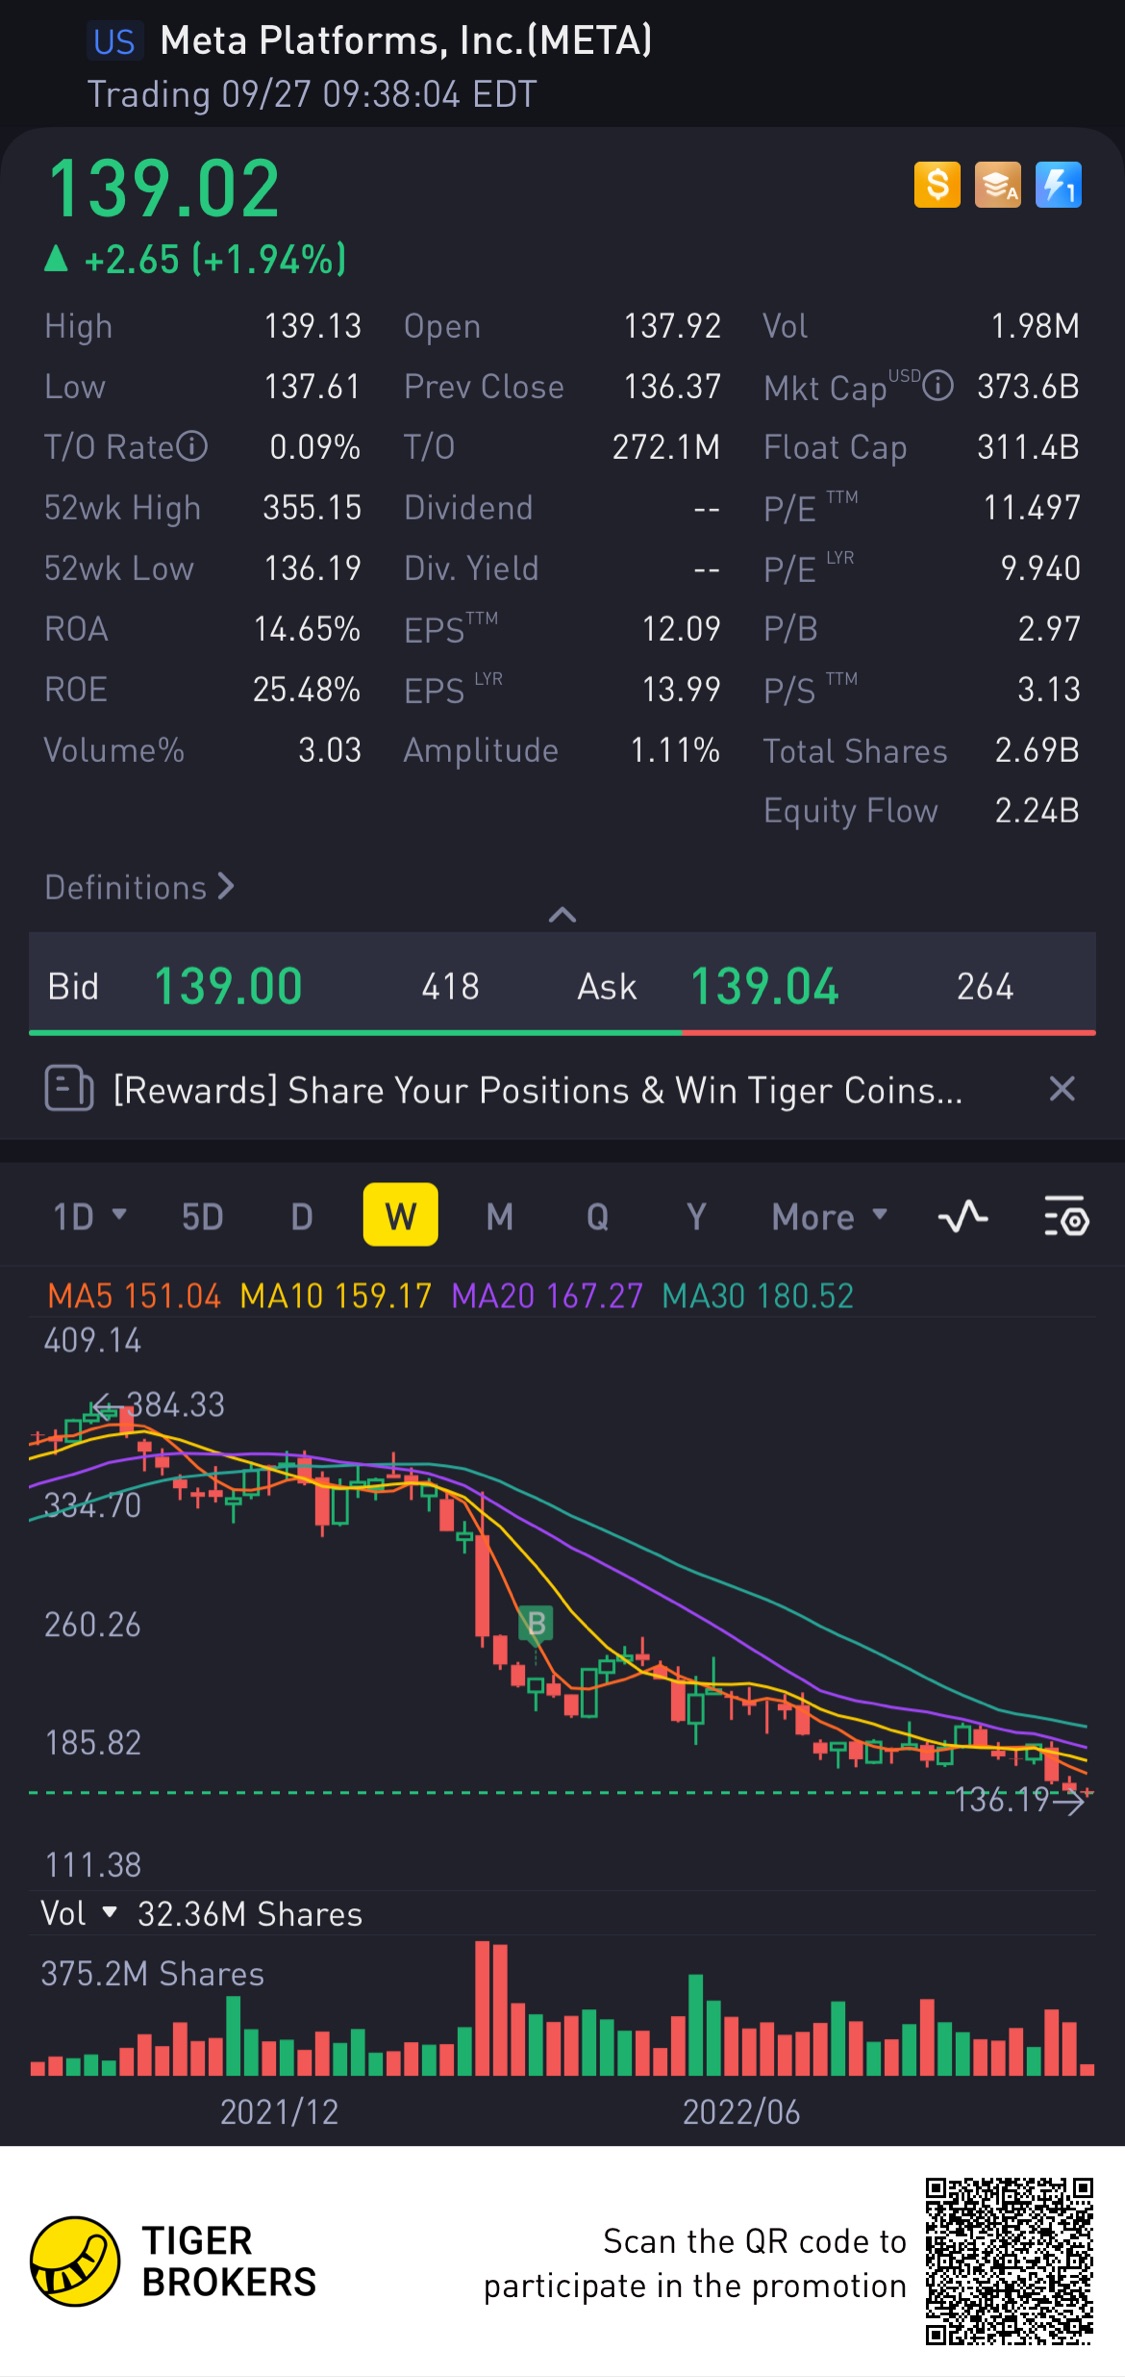Tap the Float Cap value 311.4B

(x=1028, y=446)
